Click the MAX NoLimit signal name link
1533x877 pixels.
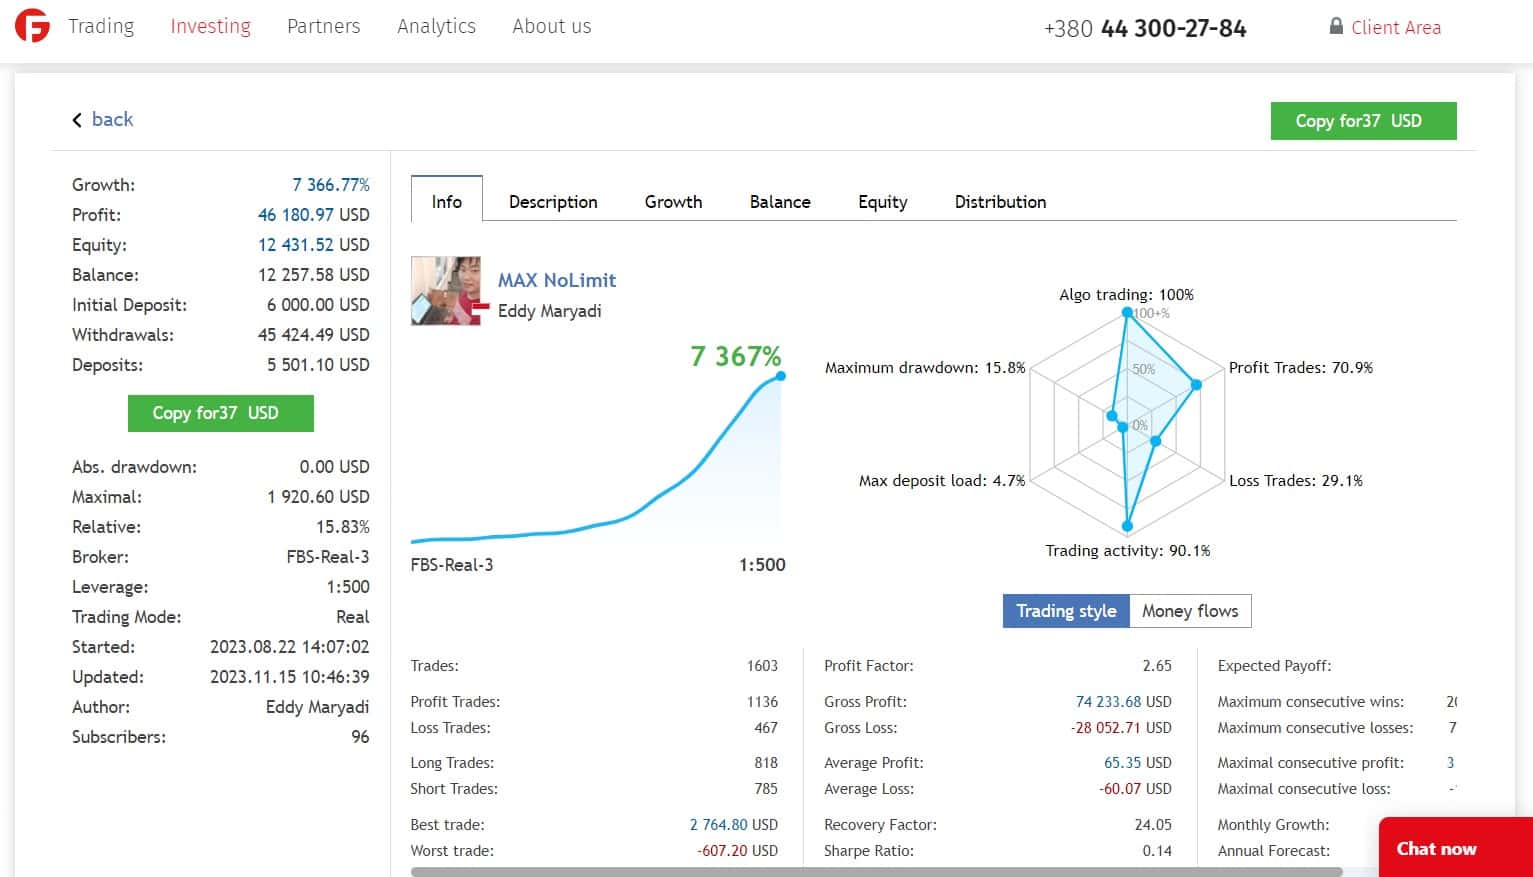(x=557, y=280)
